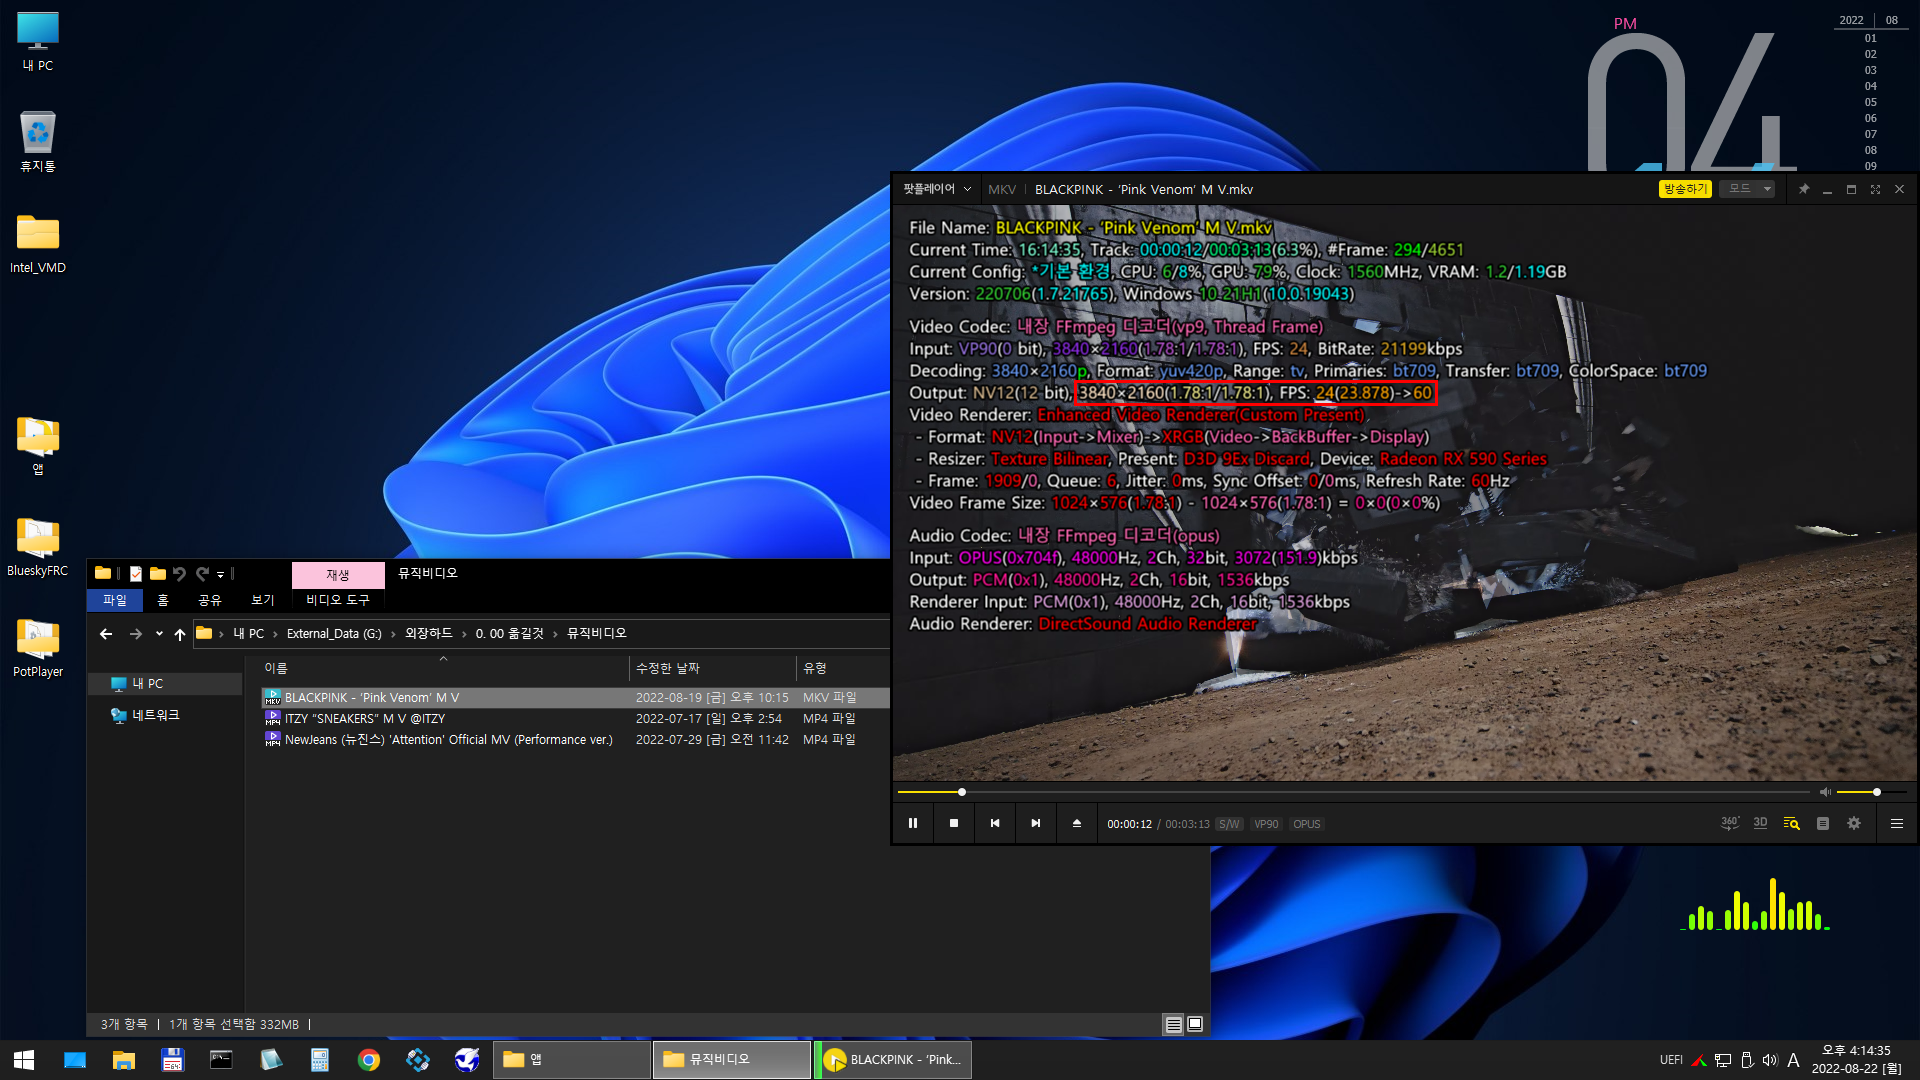Open the PotPlayer hamburger menu

tap(1896, 823)
